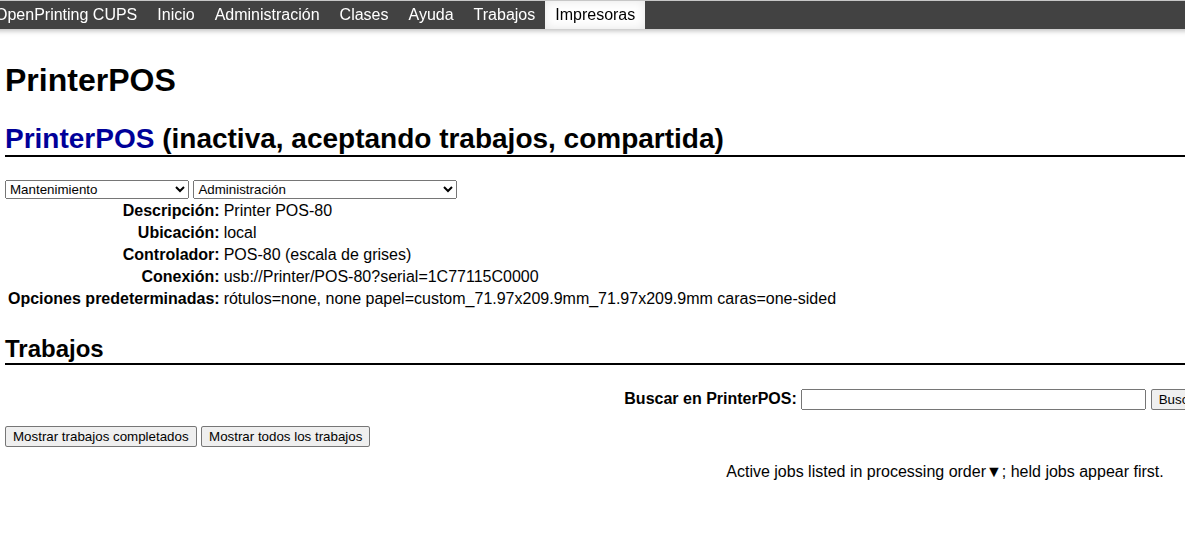Click the Opciones predeterminadas label
The width and height of the screenshot is (1185, 557).
[x=113, y=299]
